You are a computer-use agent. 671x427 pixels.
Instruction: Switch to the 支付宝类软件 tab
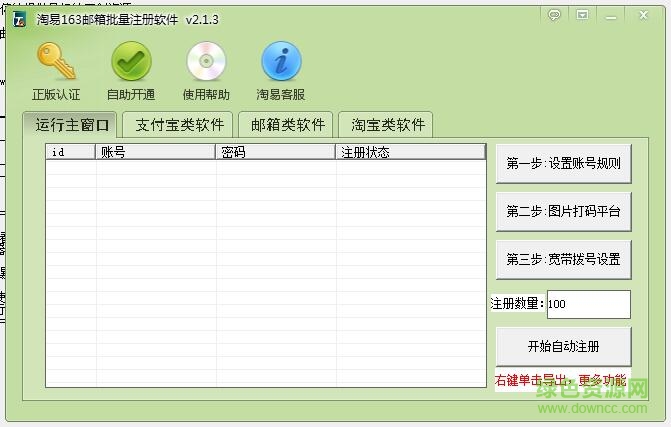[178, 125]
